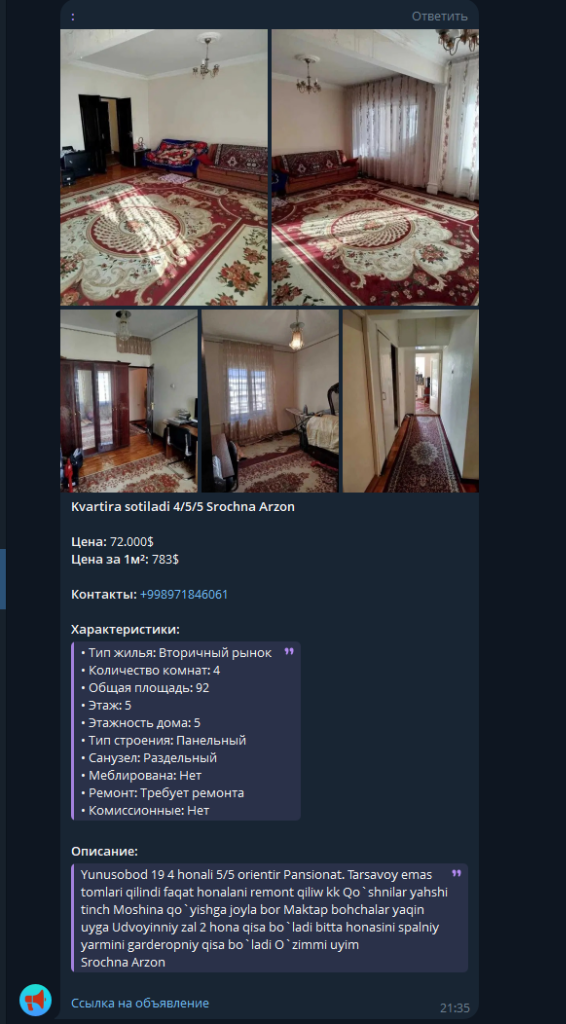Image resolution: width=566 pixels, height=1024 pixels.
Task: Click the Ремонт: Требует ремонта line
Action: [x=163, y=793]
